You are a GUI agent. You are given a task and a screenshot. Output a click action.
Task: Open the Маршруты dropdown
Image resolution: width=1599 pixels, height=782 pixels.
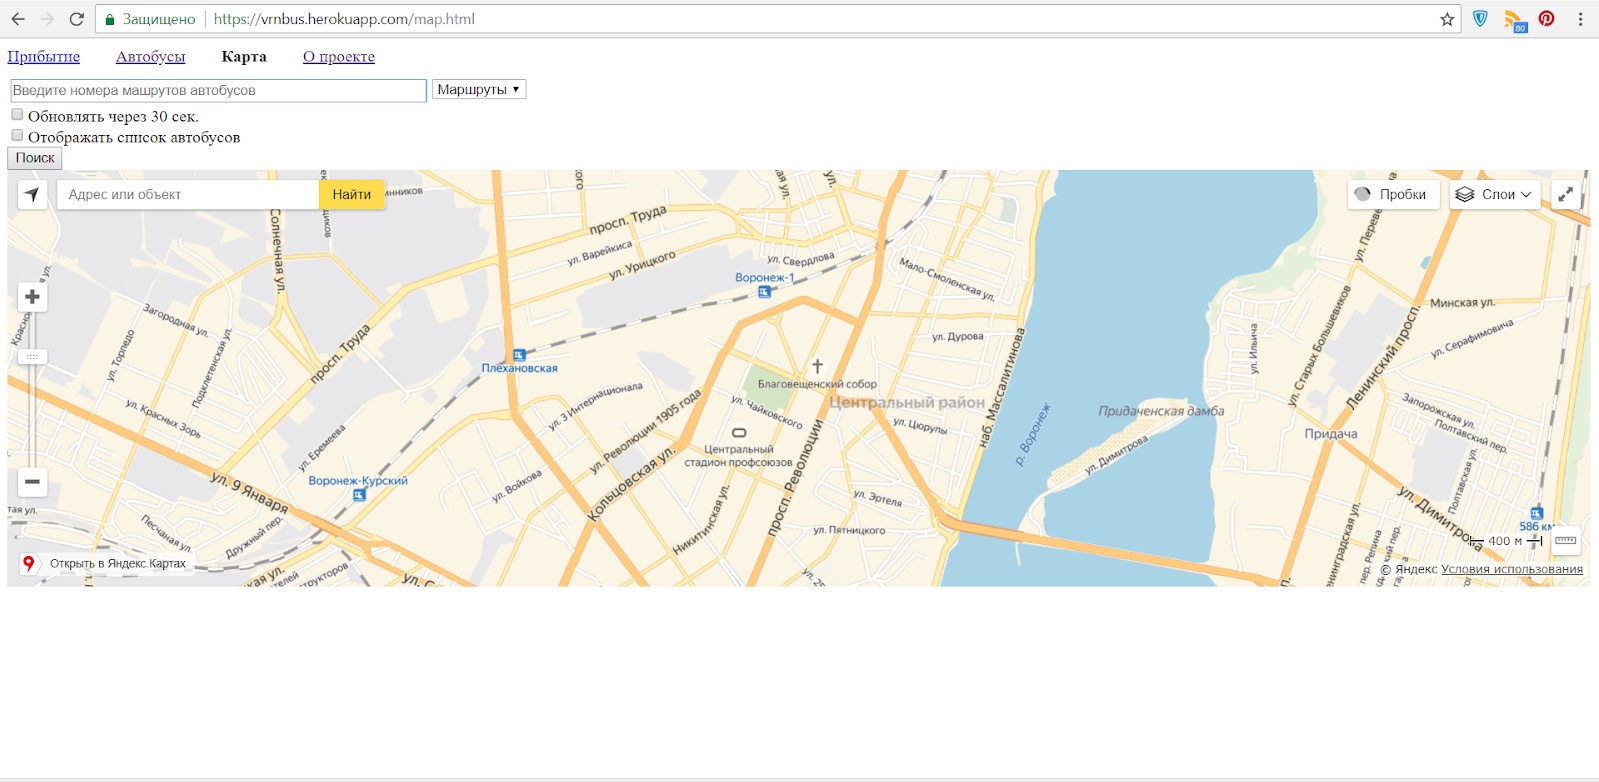pos(479,89)
